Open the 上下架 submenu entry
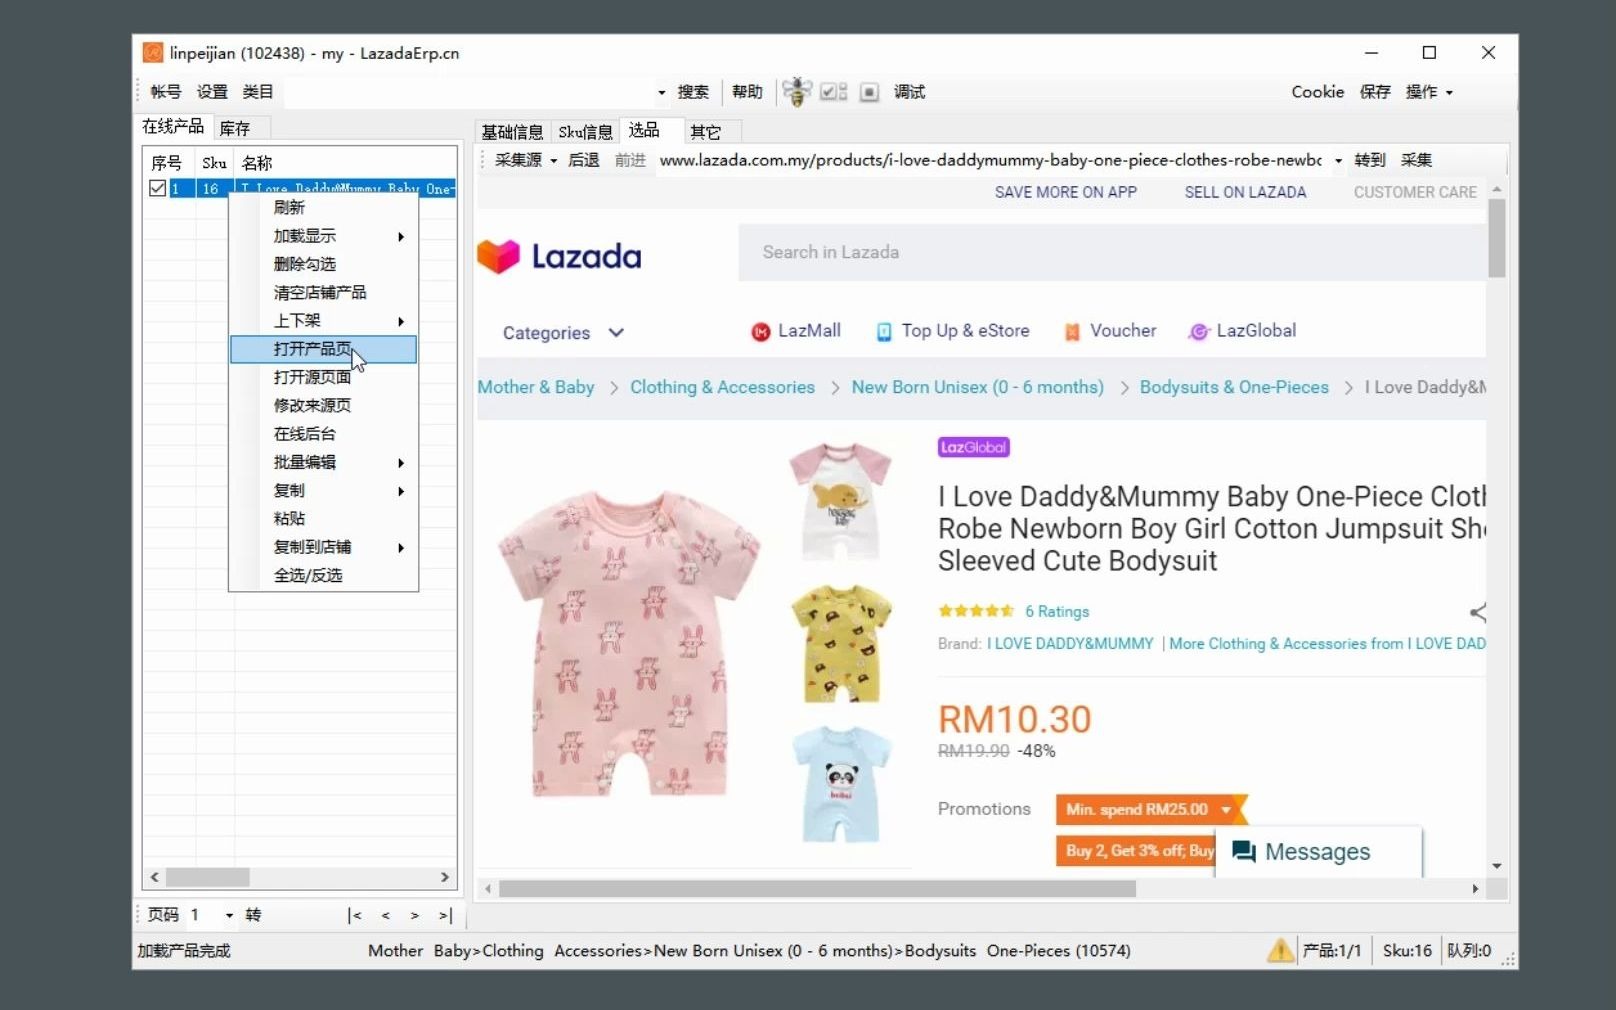Viewport: 1616px width, 1010px height. click(324, 321)
